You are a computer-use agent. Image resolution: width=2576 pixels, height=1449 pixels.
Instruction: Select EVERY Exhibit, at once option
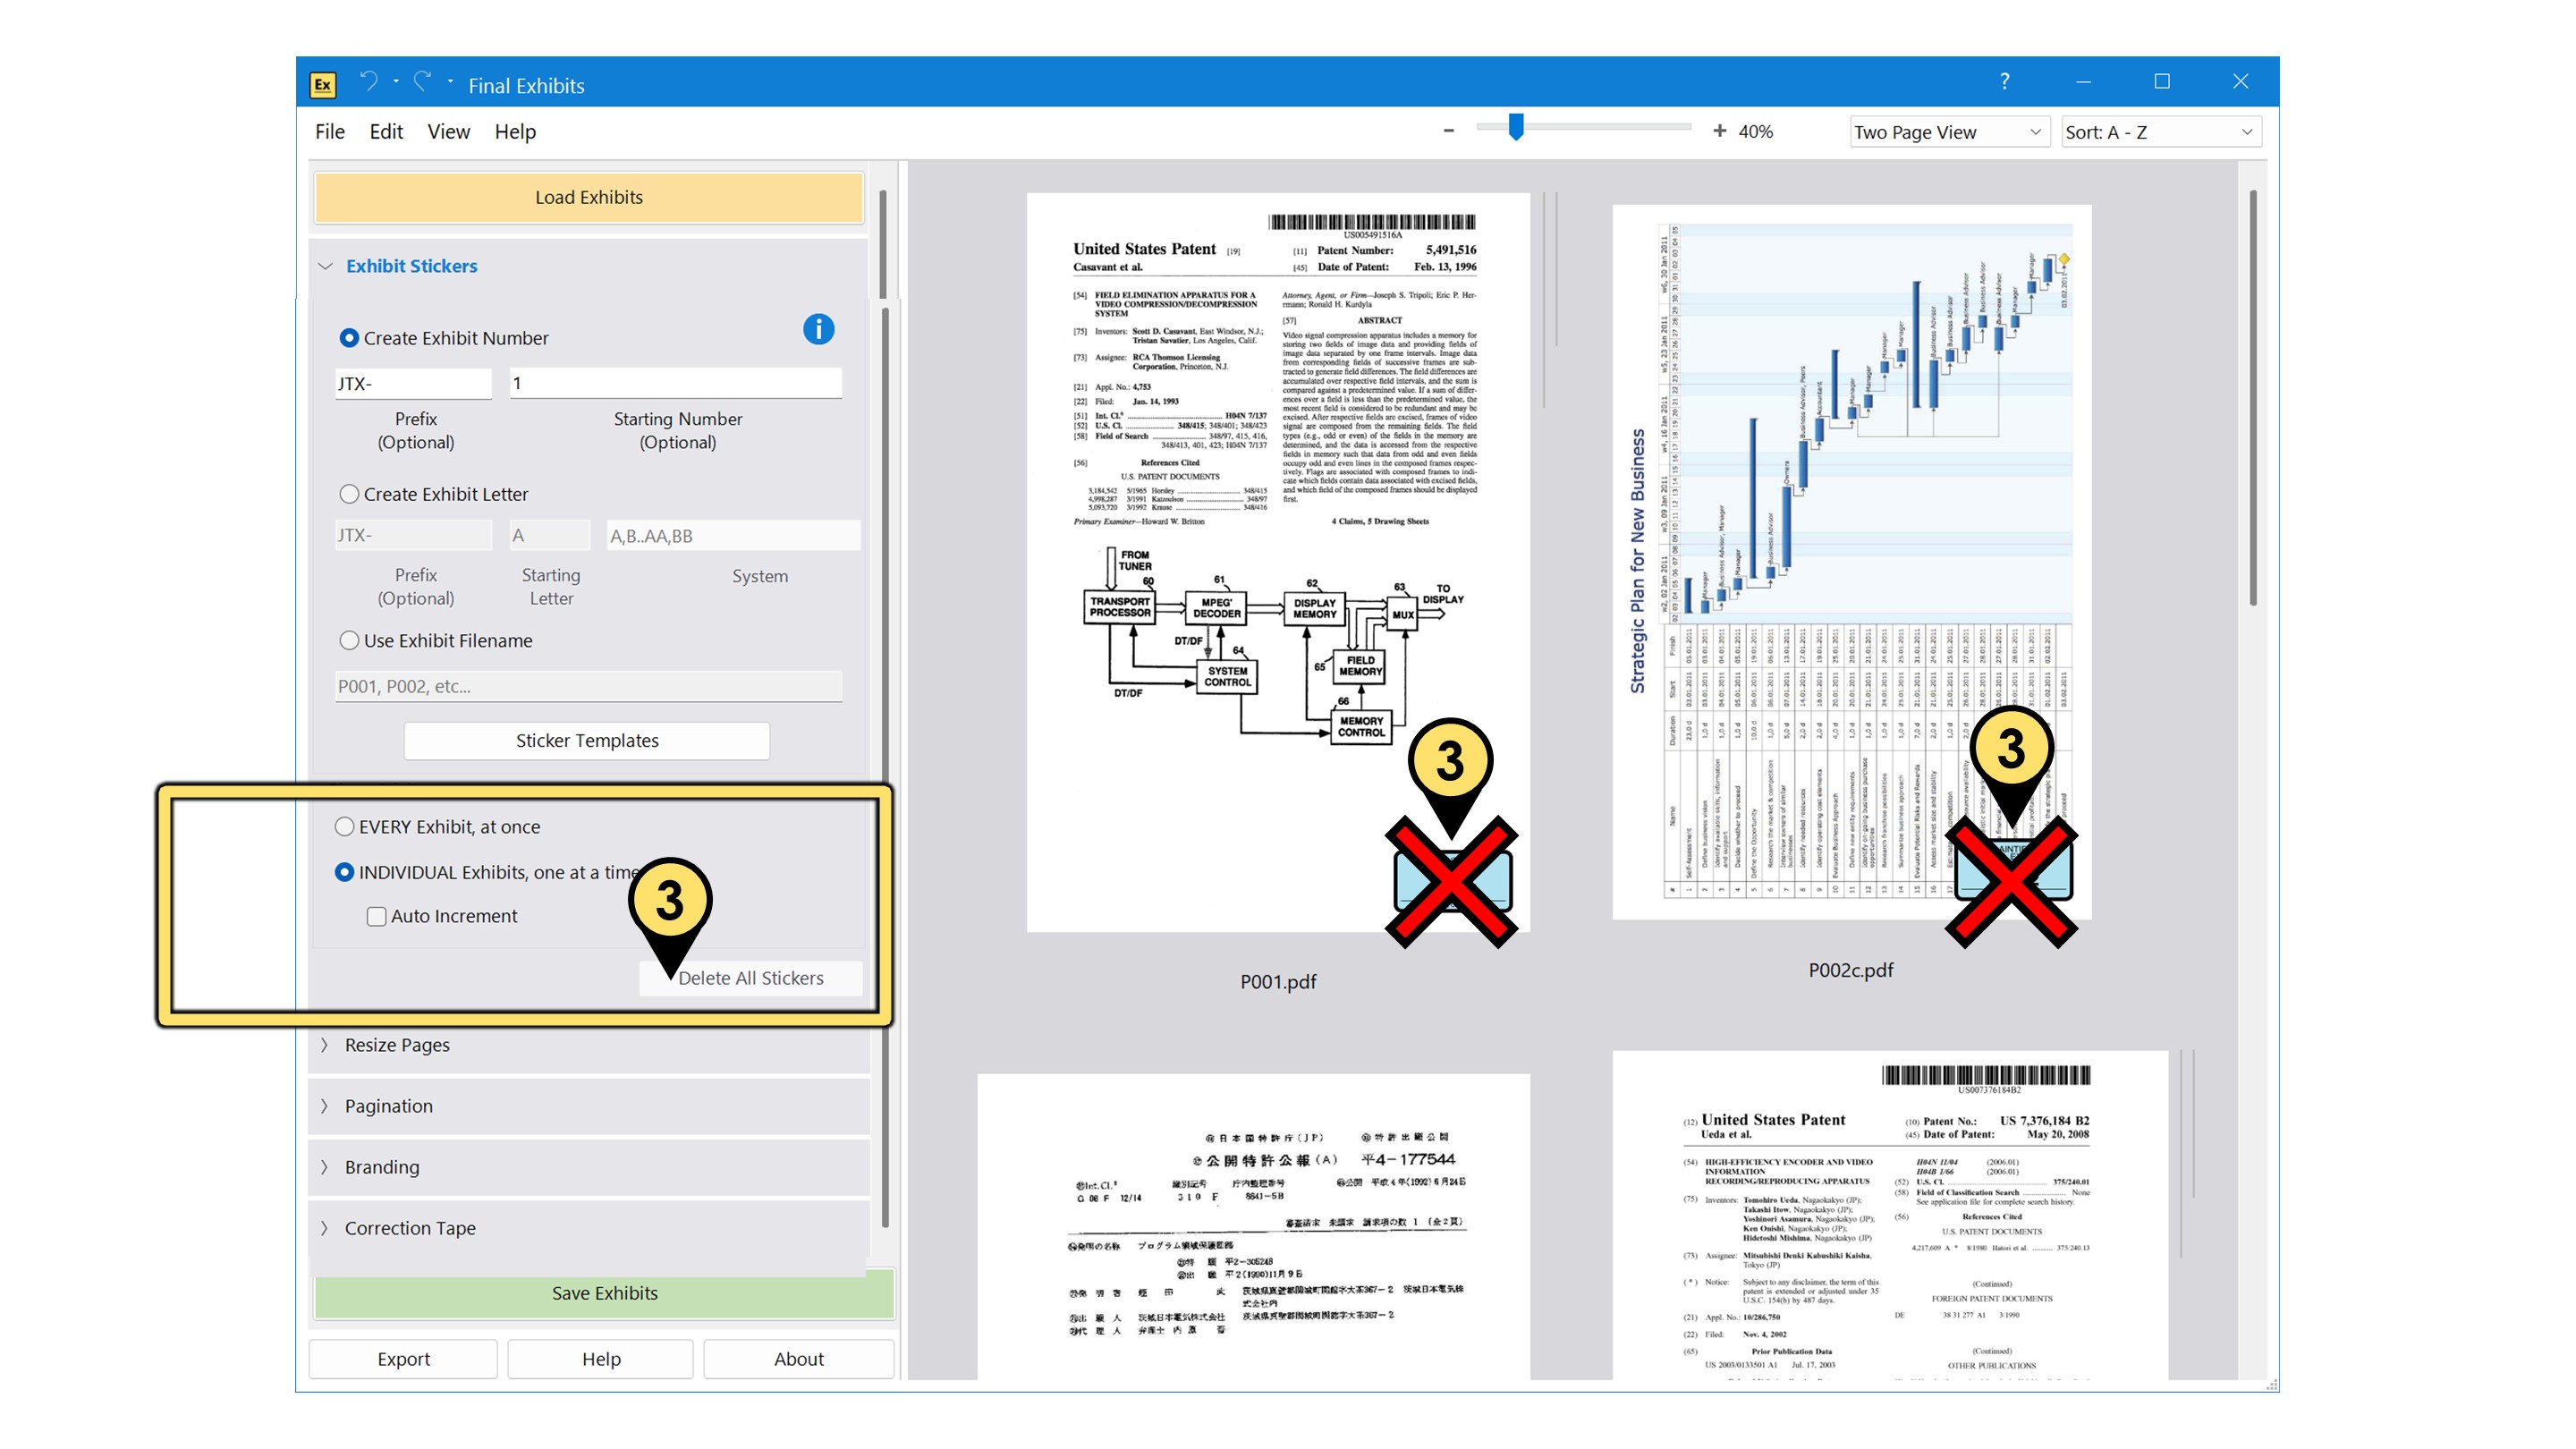pyautogui.click(x=344, y=827)
